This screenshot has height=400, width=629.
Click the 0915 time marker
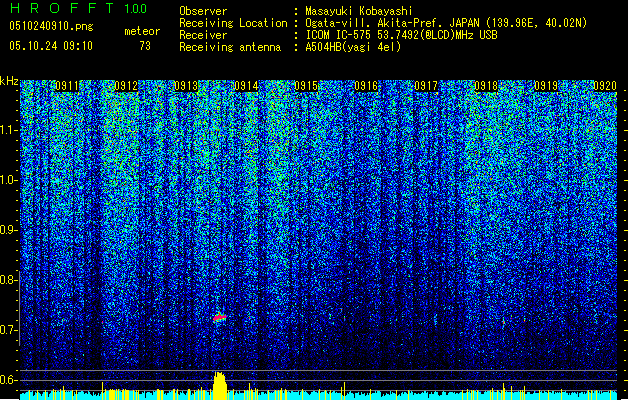pyautogui.click(x=306, y=86)
